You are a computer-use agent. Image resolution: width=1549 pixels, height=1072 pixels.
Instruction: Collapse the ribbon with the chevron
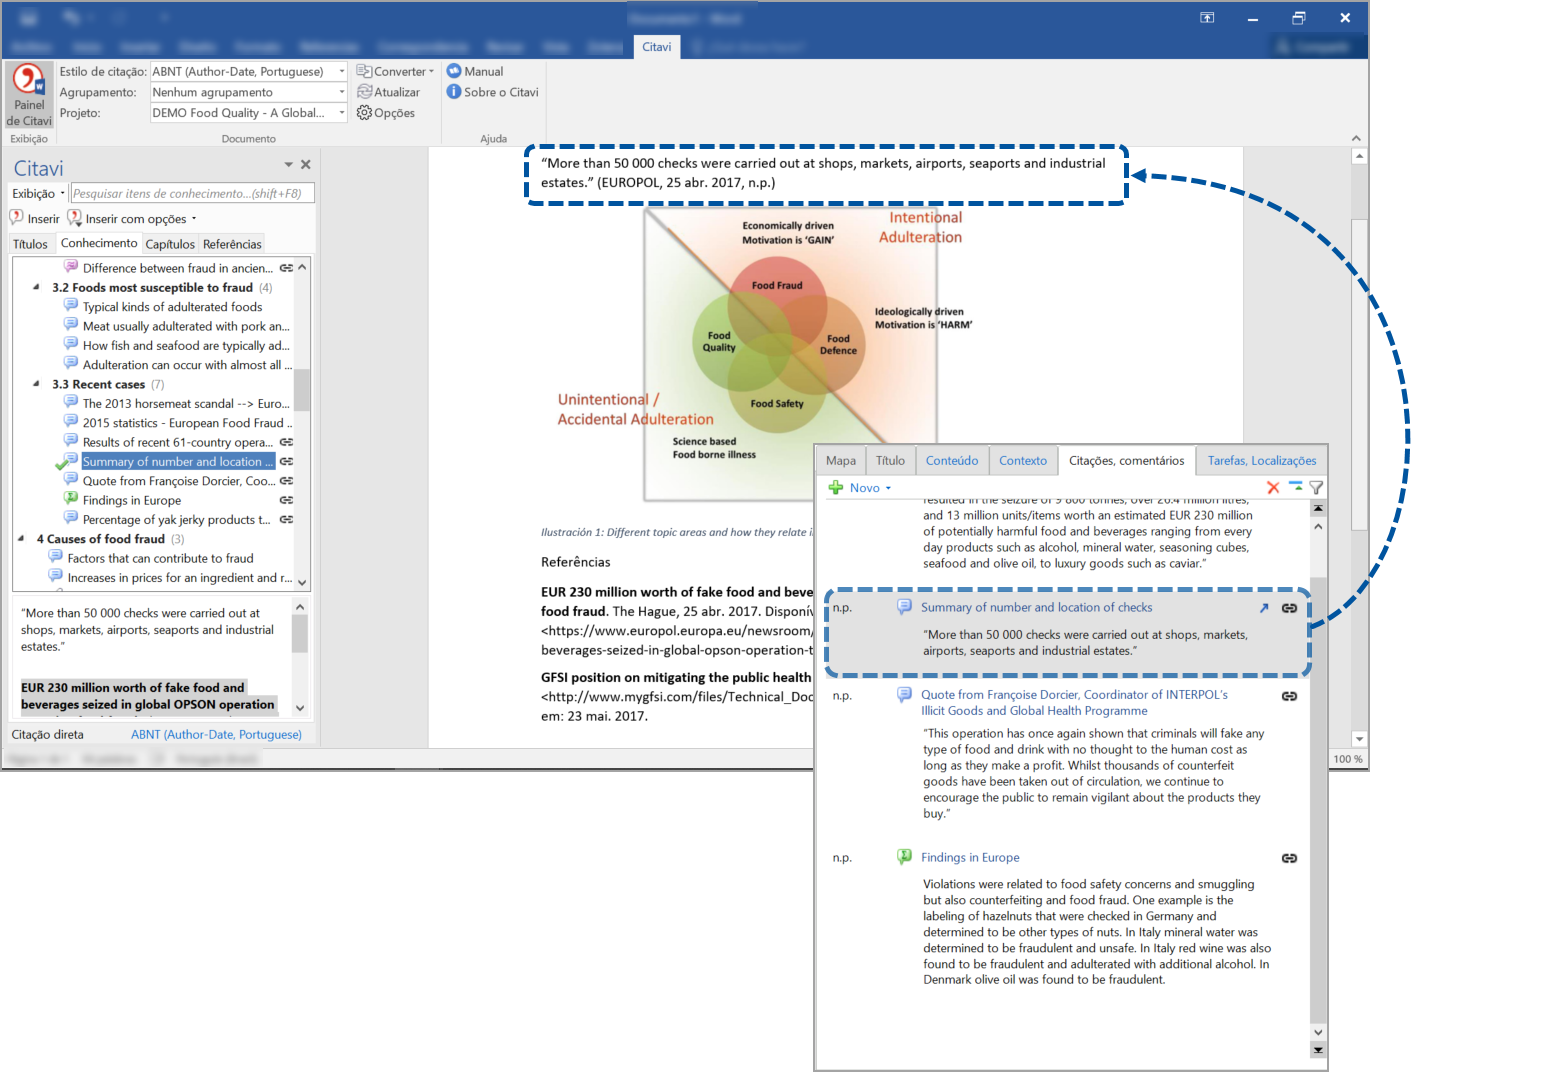1356,138
